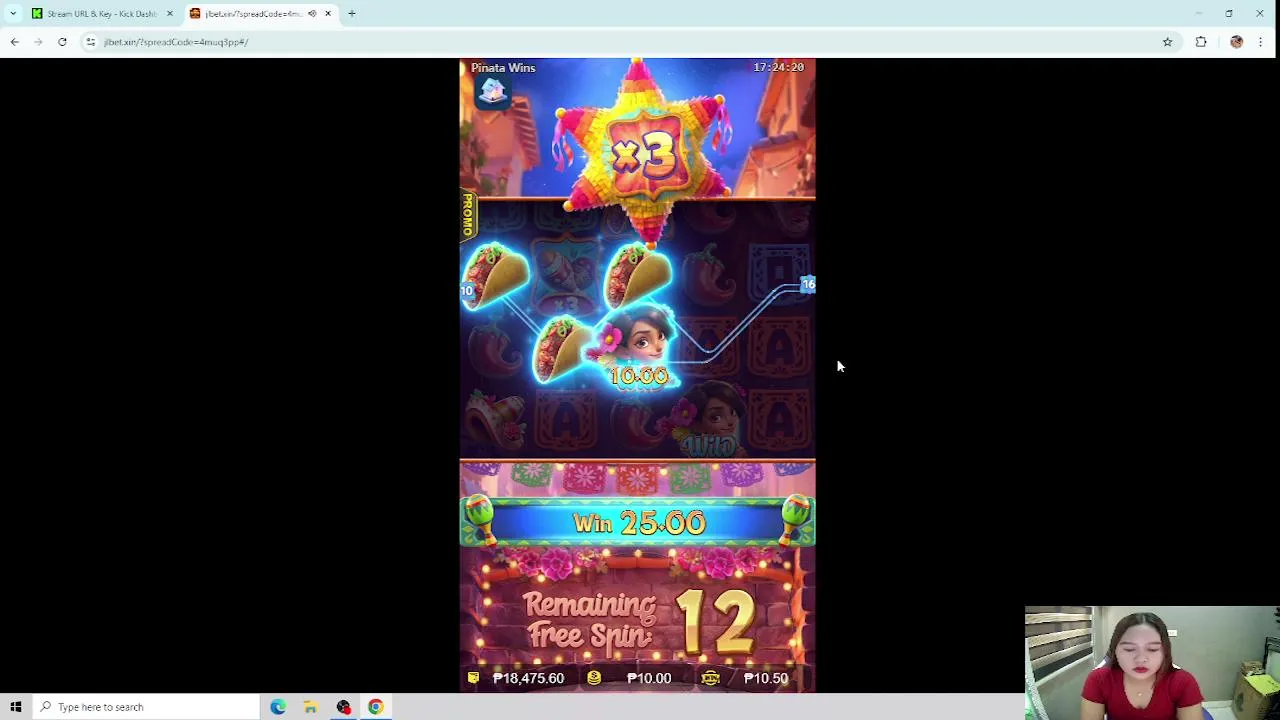Open the Extensions puzzle menu
1280x720 pixels.
tap(1201, 42)
